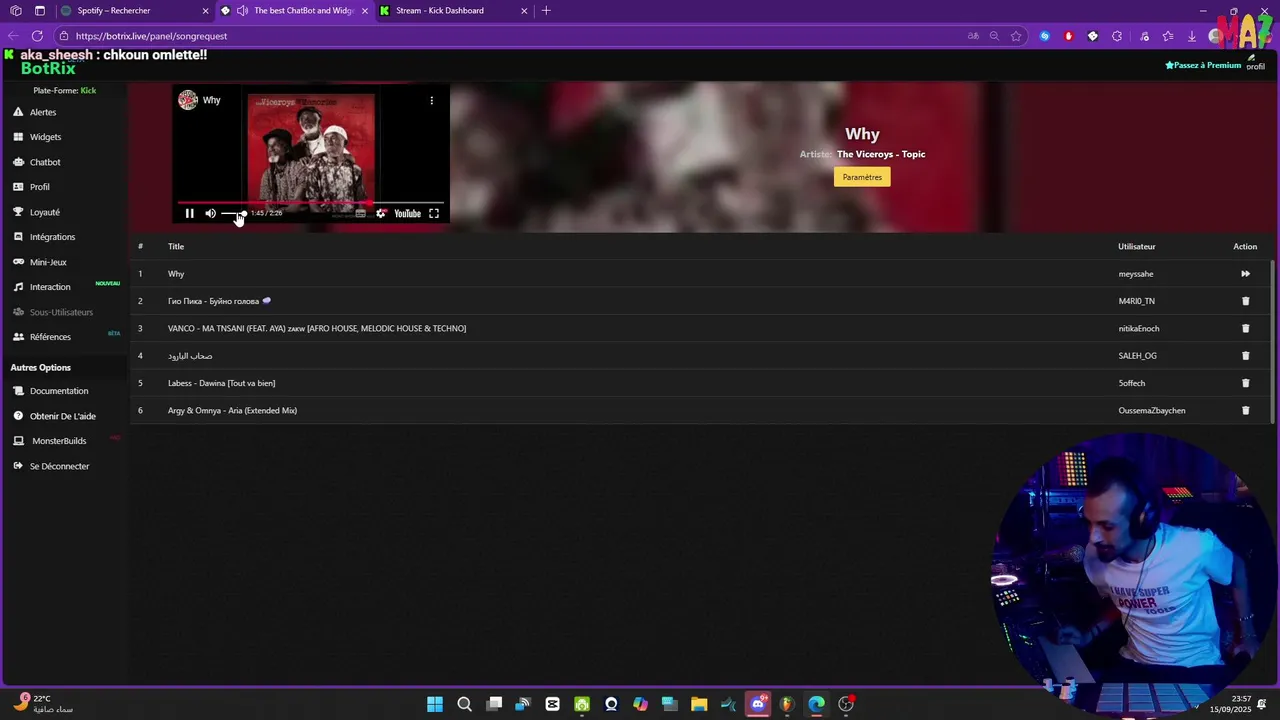Open the browser favorites list icon
1280x720 pixels.
pos(1168,36)
